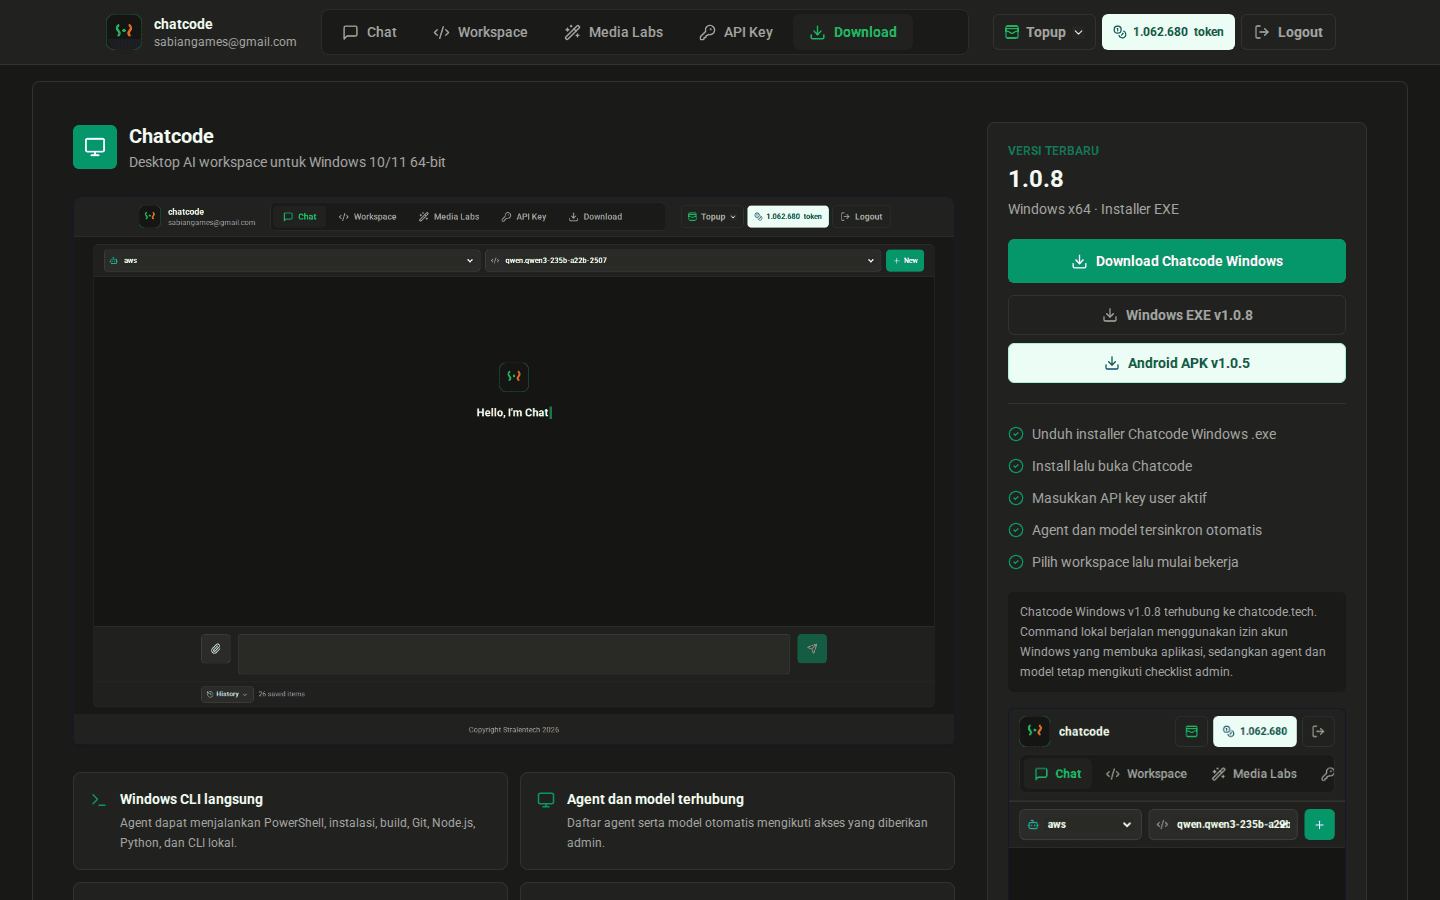1440x900 pixels.
Task: Click the chatcode logo in the right sidebar preview
Action: click(x=1035, y=731)
